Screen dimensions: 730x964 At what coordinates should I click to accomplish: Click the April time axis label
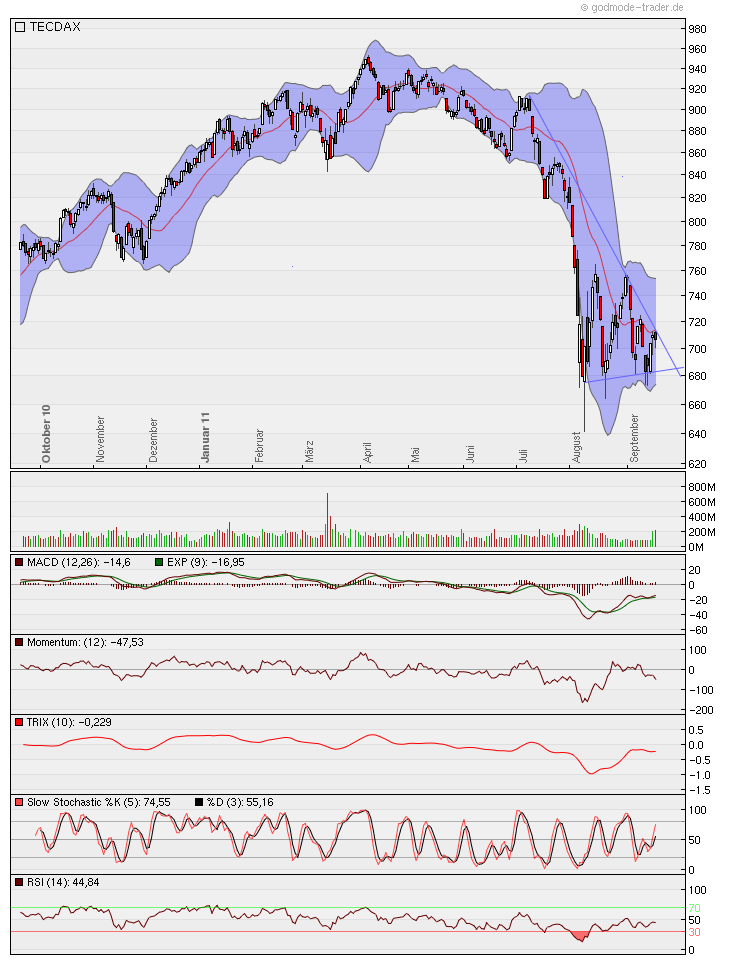367,452
